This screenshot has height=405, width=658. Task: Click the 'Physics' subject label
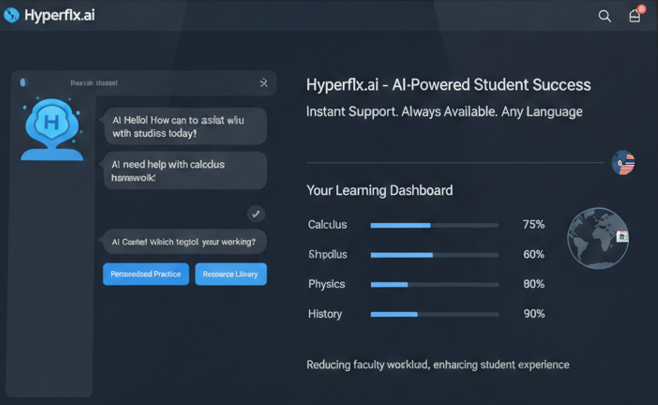click(326, 284)
